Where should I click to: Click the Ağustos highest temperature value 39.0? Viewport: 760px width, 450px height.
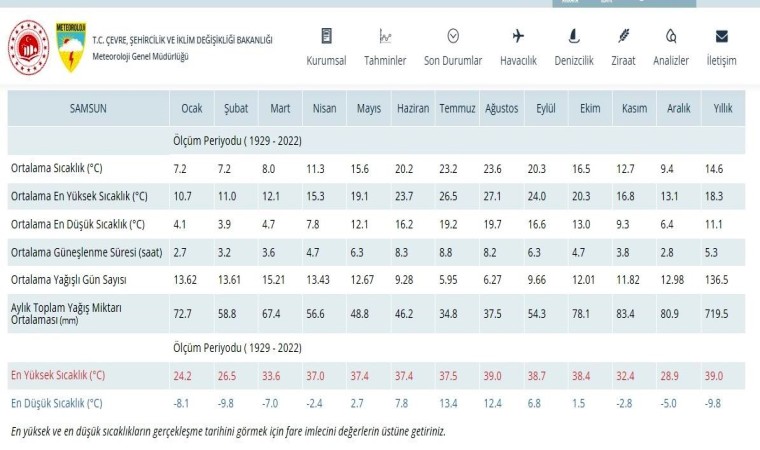click(494, 375)
